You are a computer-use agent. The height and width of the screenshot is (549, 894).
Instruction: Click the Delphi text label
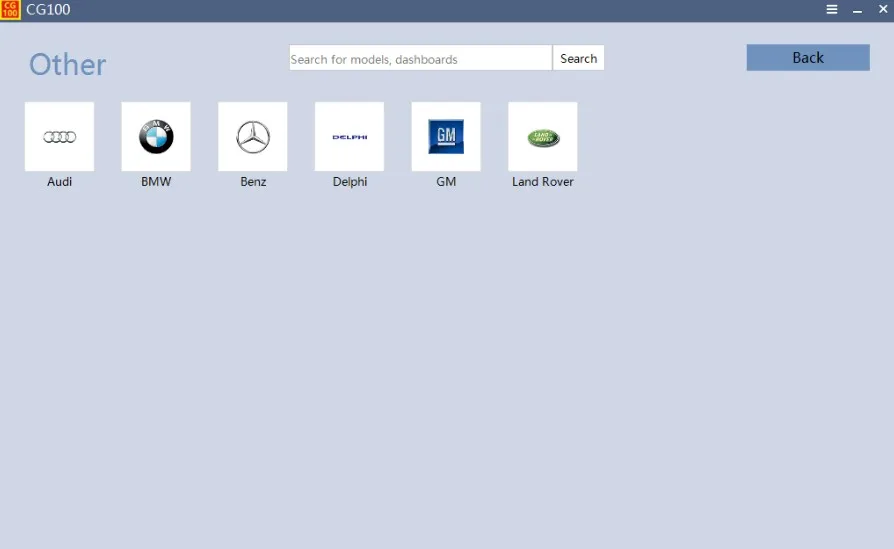point(350,182)
